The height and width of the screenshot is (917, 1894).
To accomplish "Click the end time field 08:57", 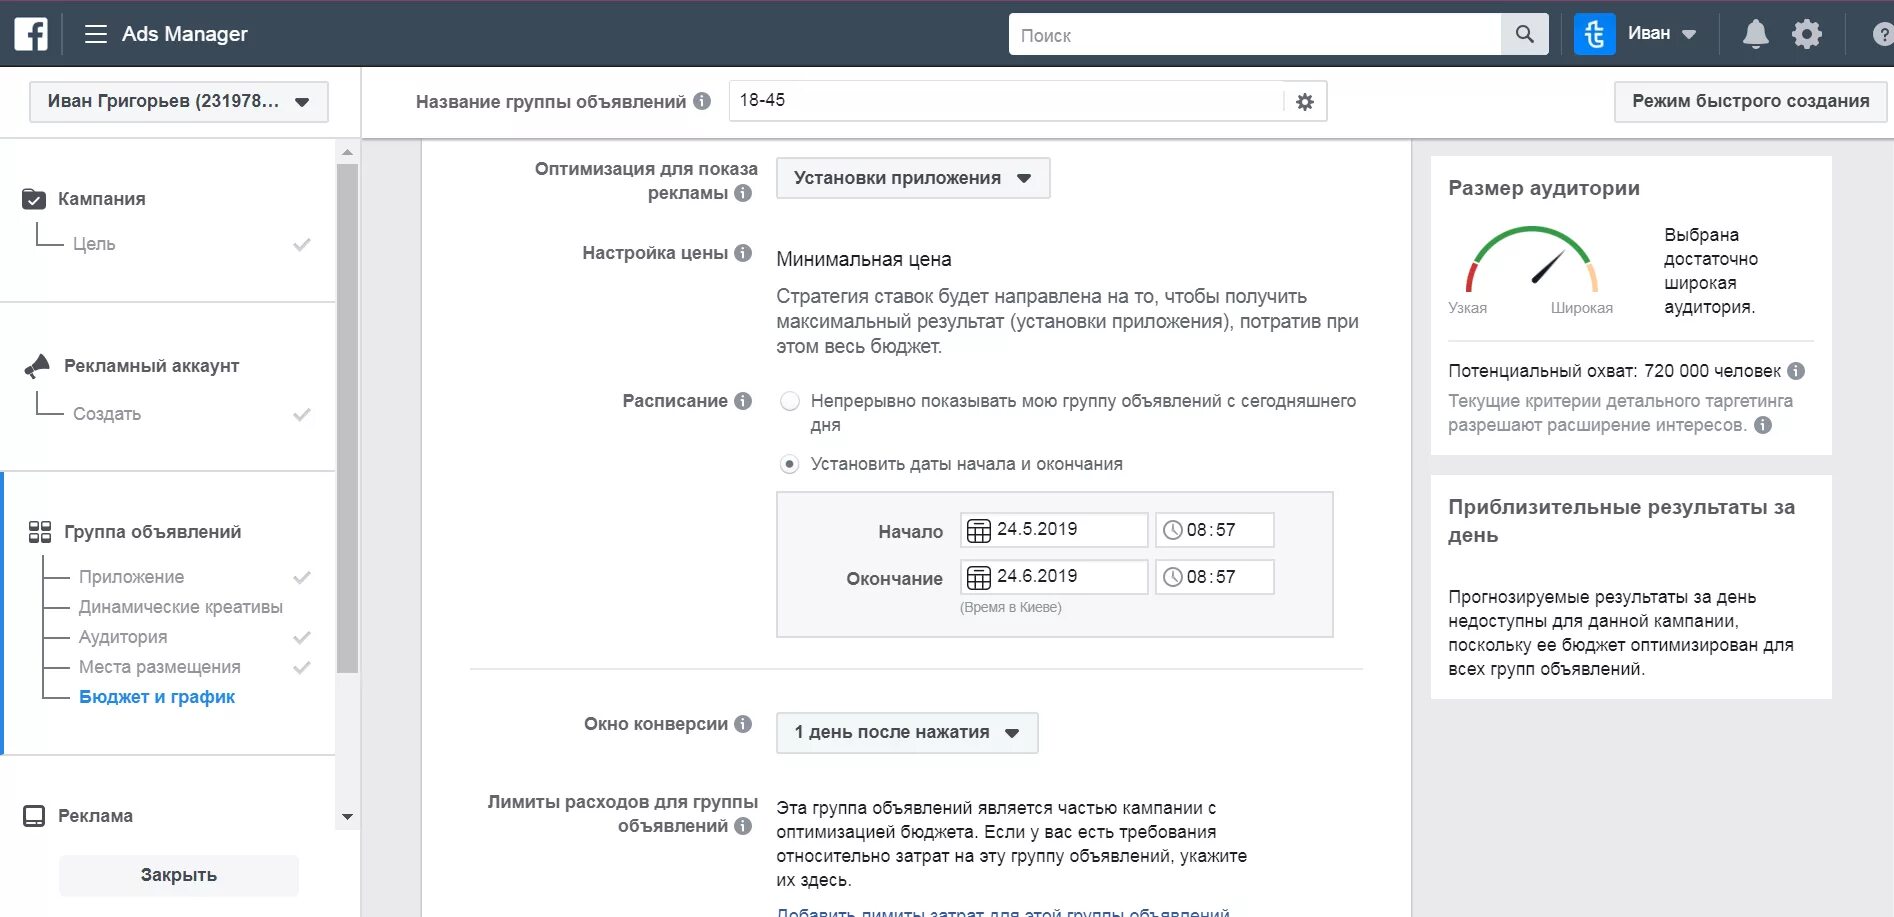I will tap(1214, 577).
